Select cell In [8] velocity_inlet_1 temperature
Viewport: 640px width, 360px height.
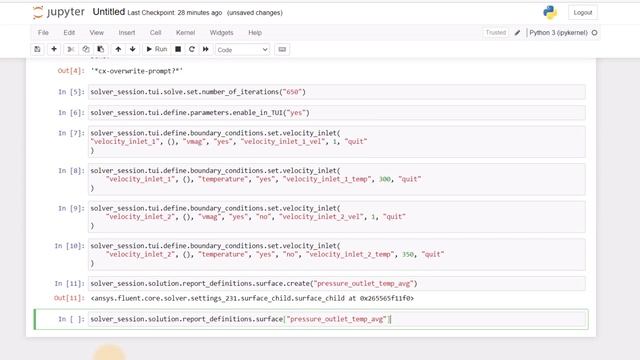337,179
